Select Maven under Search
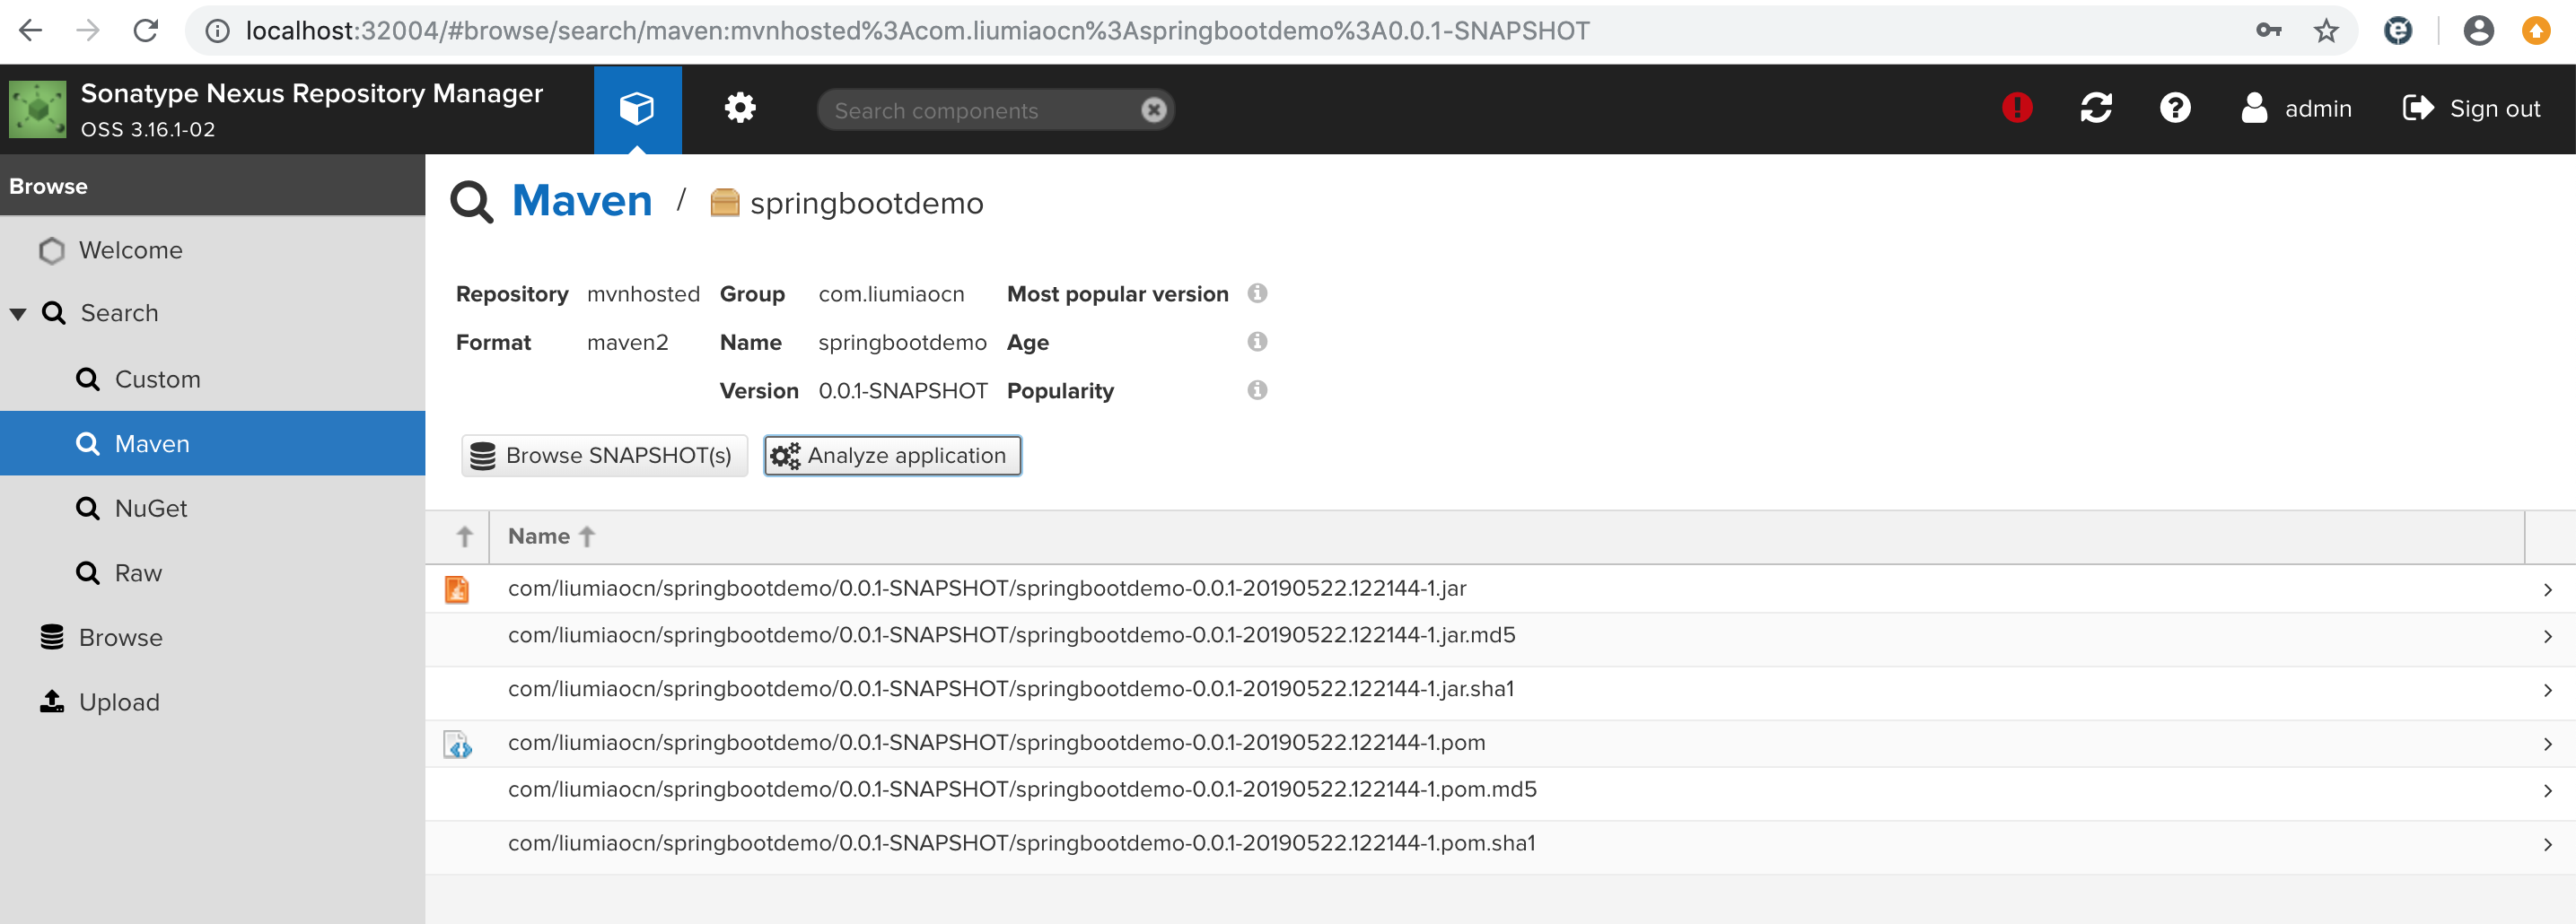Viewport: 2576px width, 924px height. (x=152, y=443)
